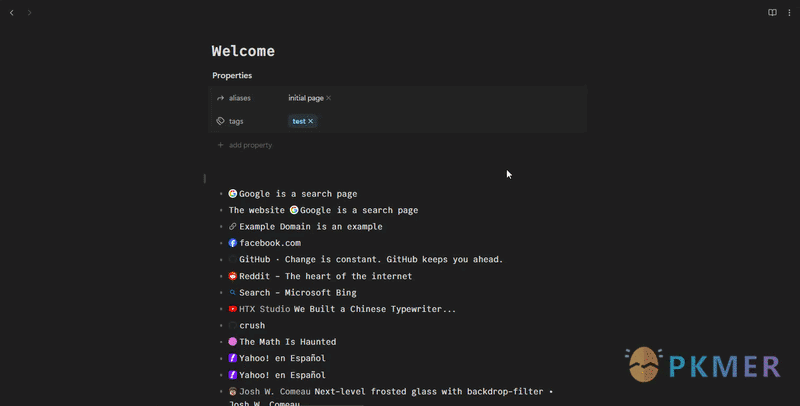
Task: Click the Welcome page title
Action: 243,51
